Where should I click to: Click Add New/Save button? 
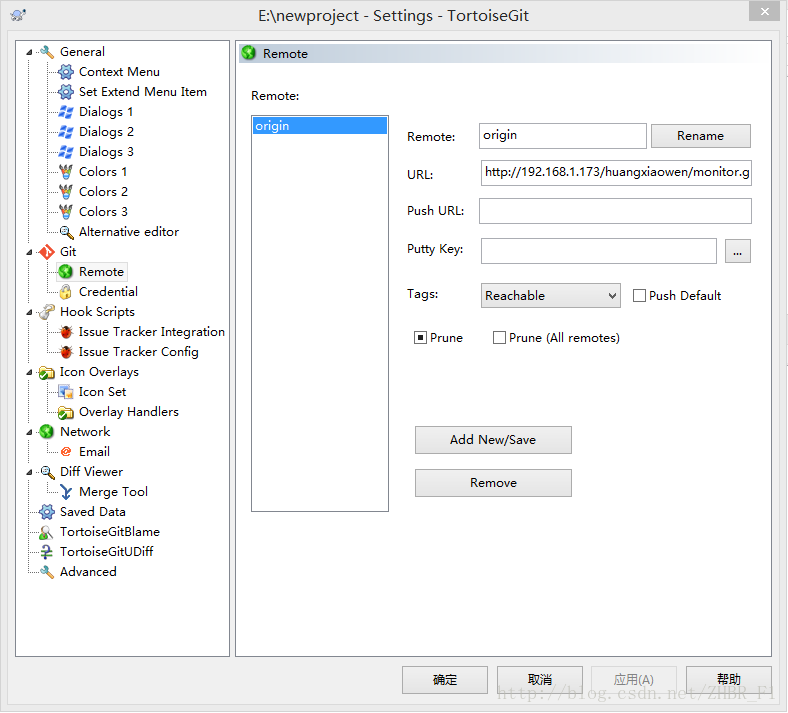point(493,440)
